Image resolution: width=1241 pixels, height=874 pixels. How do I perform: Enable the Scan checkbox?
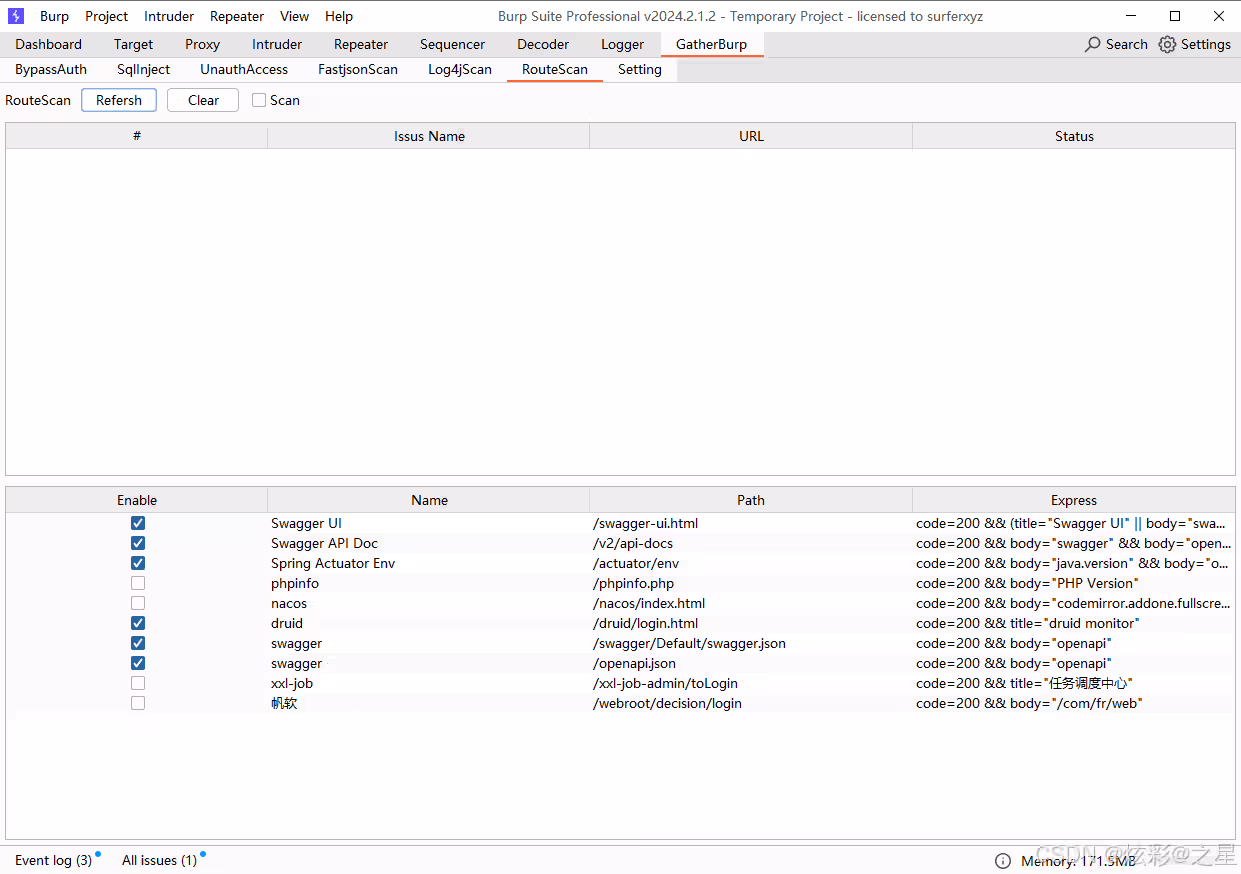coord(259,100)
